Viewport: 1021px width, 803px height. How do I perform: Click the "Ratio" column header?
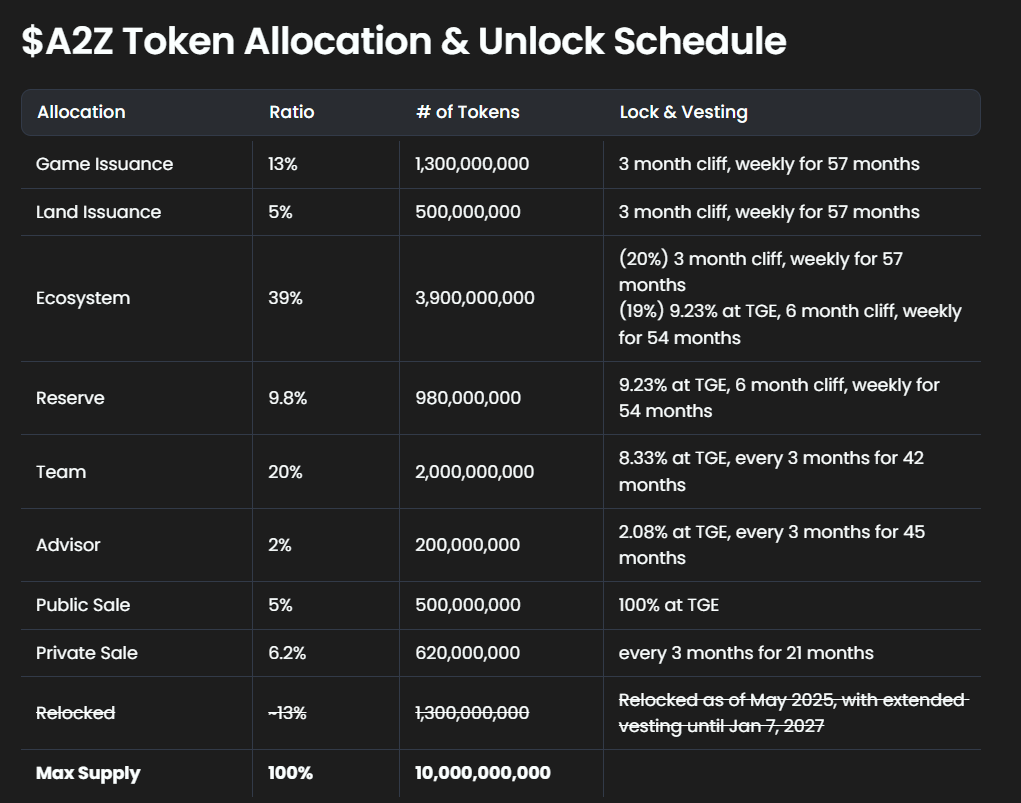click(x=291, y=112)
